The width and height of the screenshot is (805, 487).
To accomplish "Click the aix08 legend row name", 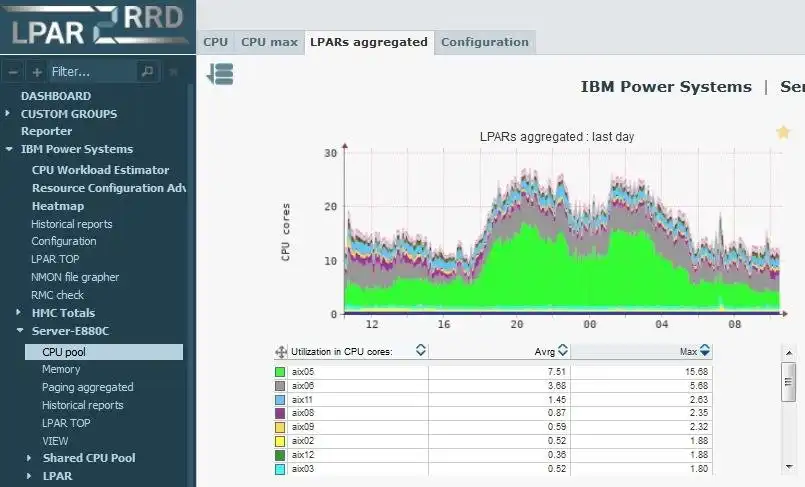I will point(303,413).
